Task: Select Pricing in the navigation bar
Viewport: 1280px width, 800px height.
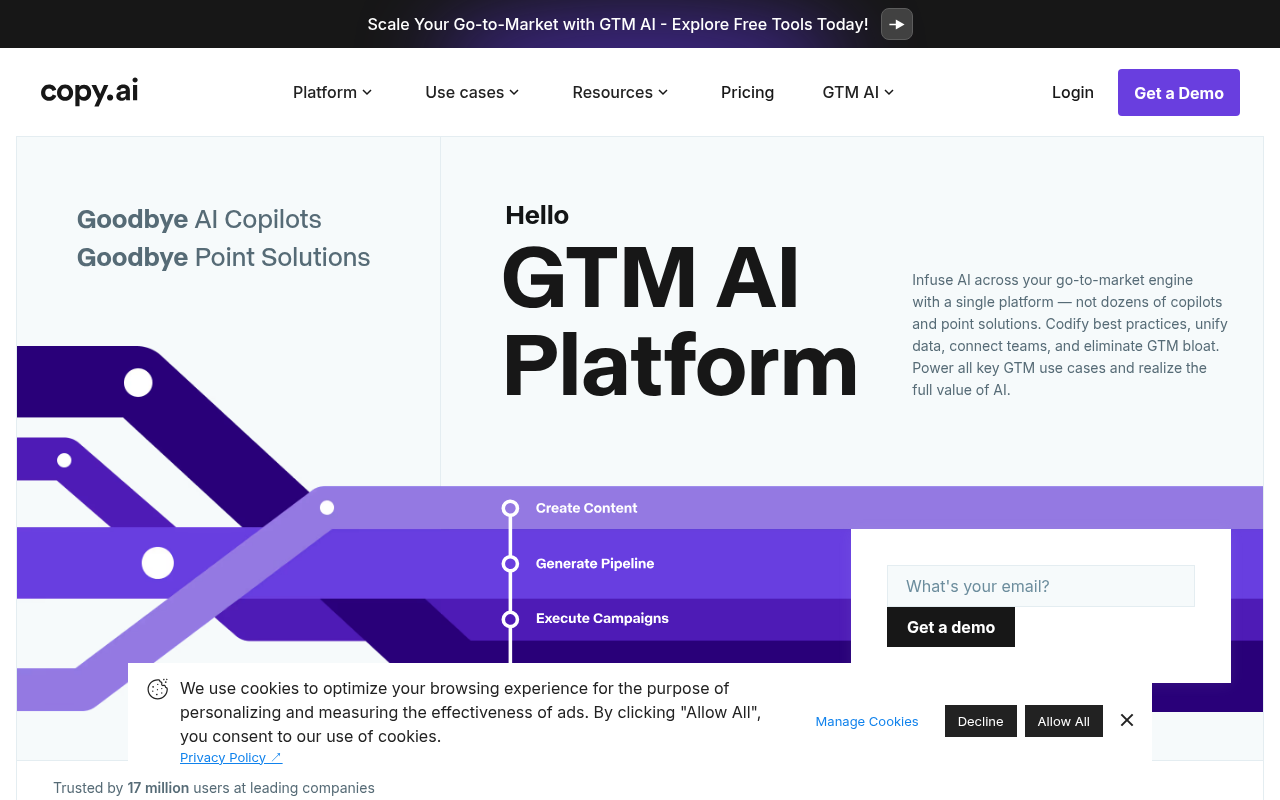Action: (747, 92)
